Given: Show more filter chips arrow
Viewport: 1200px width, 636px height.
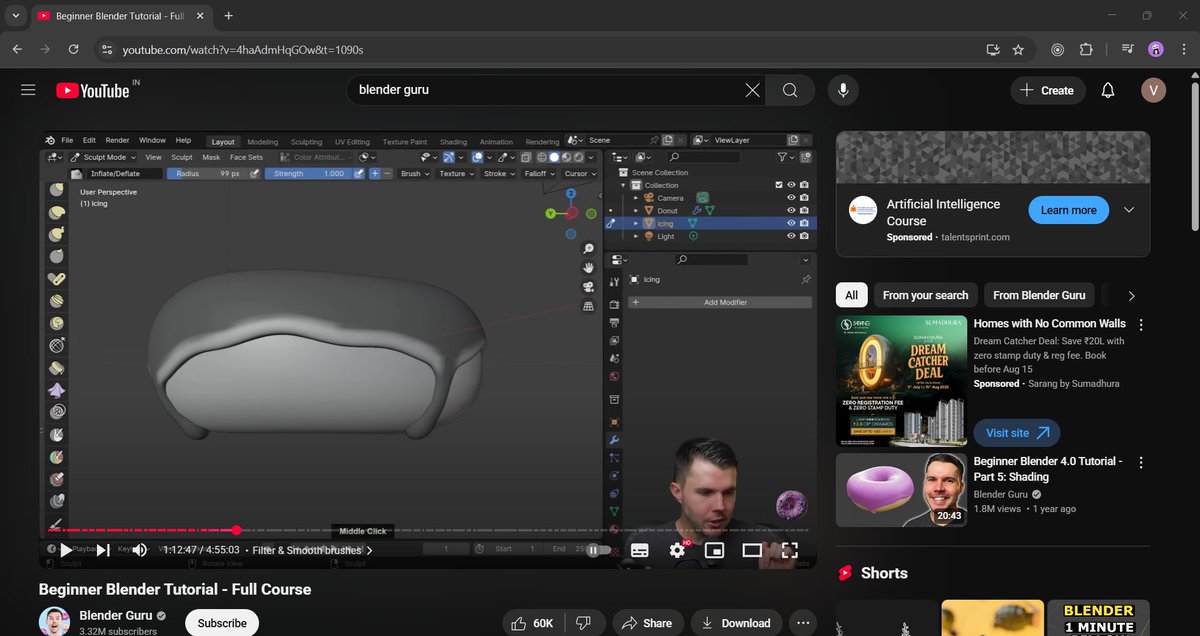Looking at the screenshot, I should point(1131,295).
